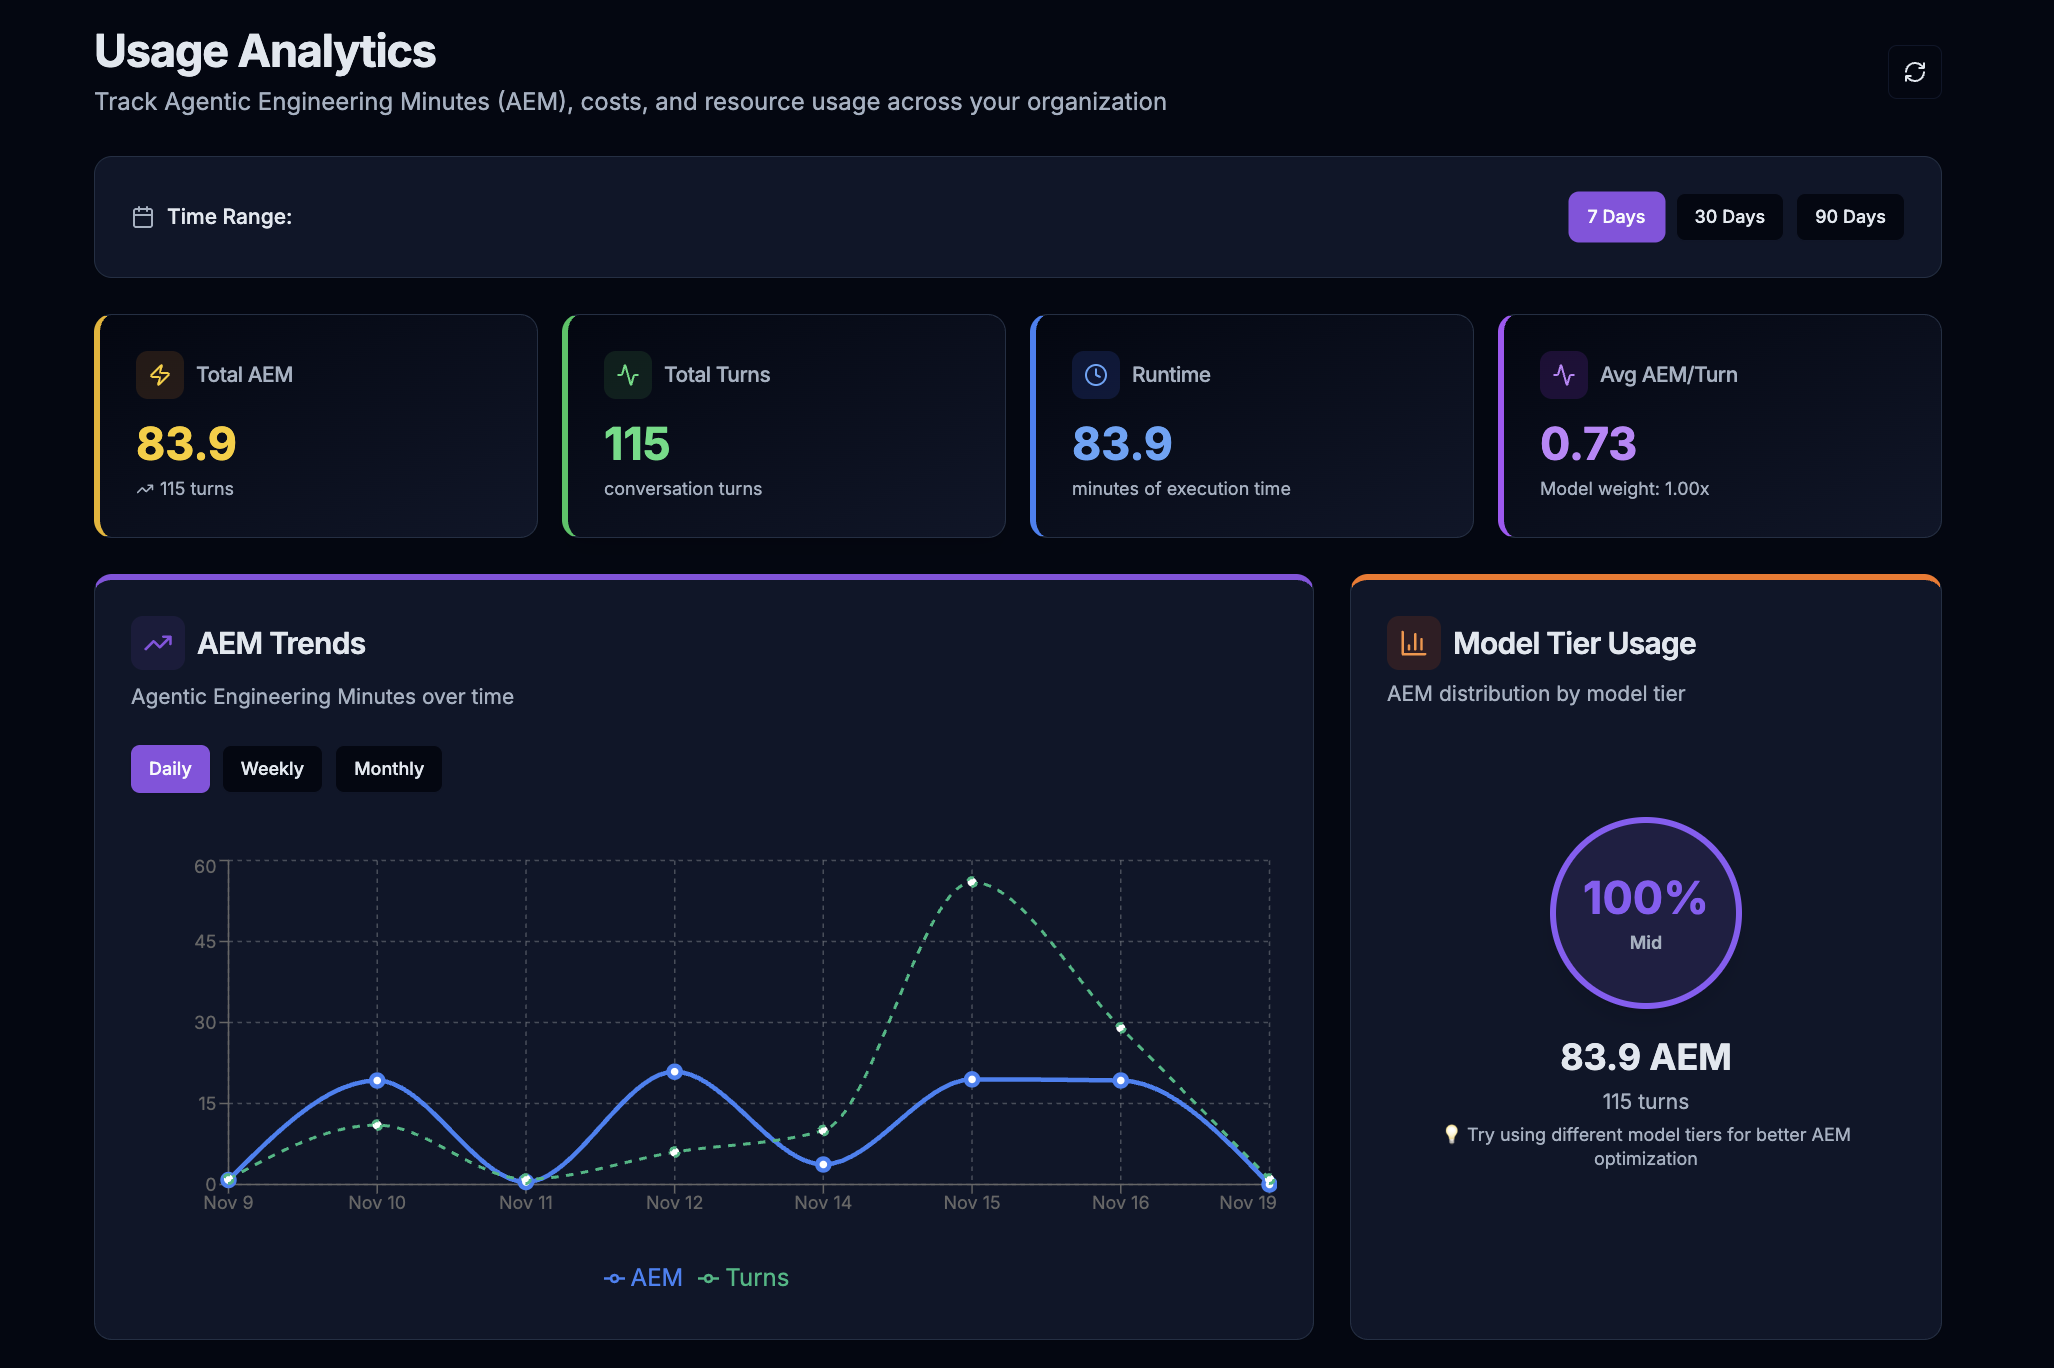Click the waveform icon on Total Turns card
Image resolution: width=2054 pixels, height=1368 pixels.
(628, 375)
